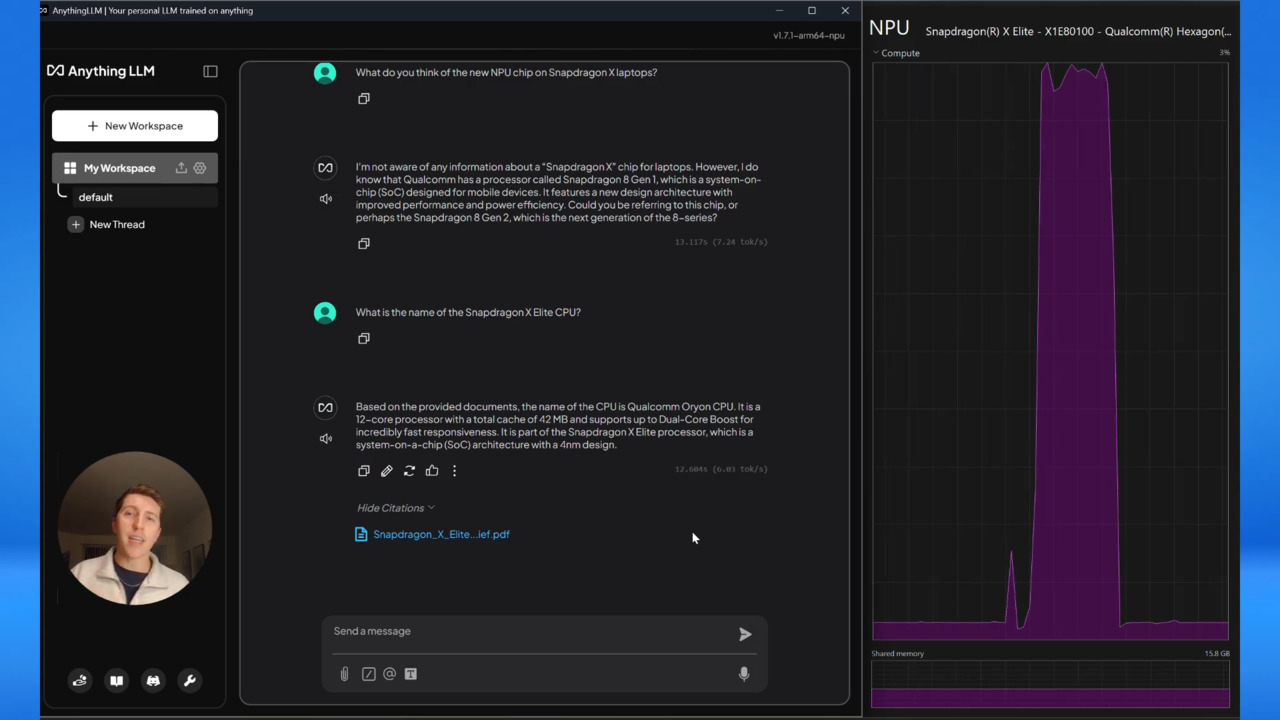Open the wrench settings icon in sidebar footer

pyautogui.click(x=189, y=681)
